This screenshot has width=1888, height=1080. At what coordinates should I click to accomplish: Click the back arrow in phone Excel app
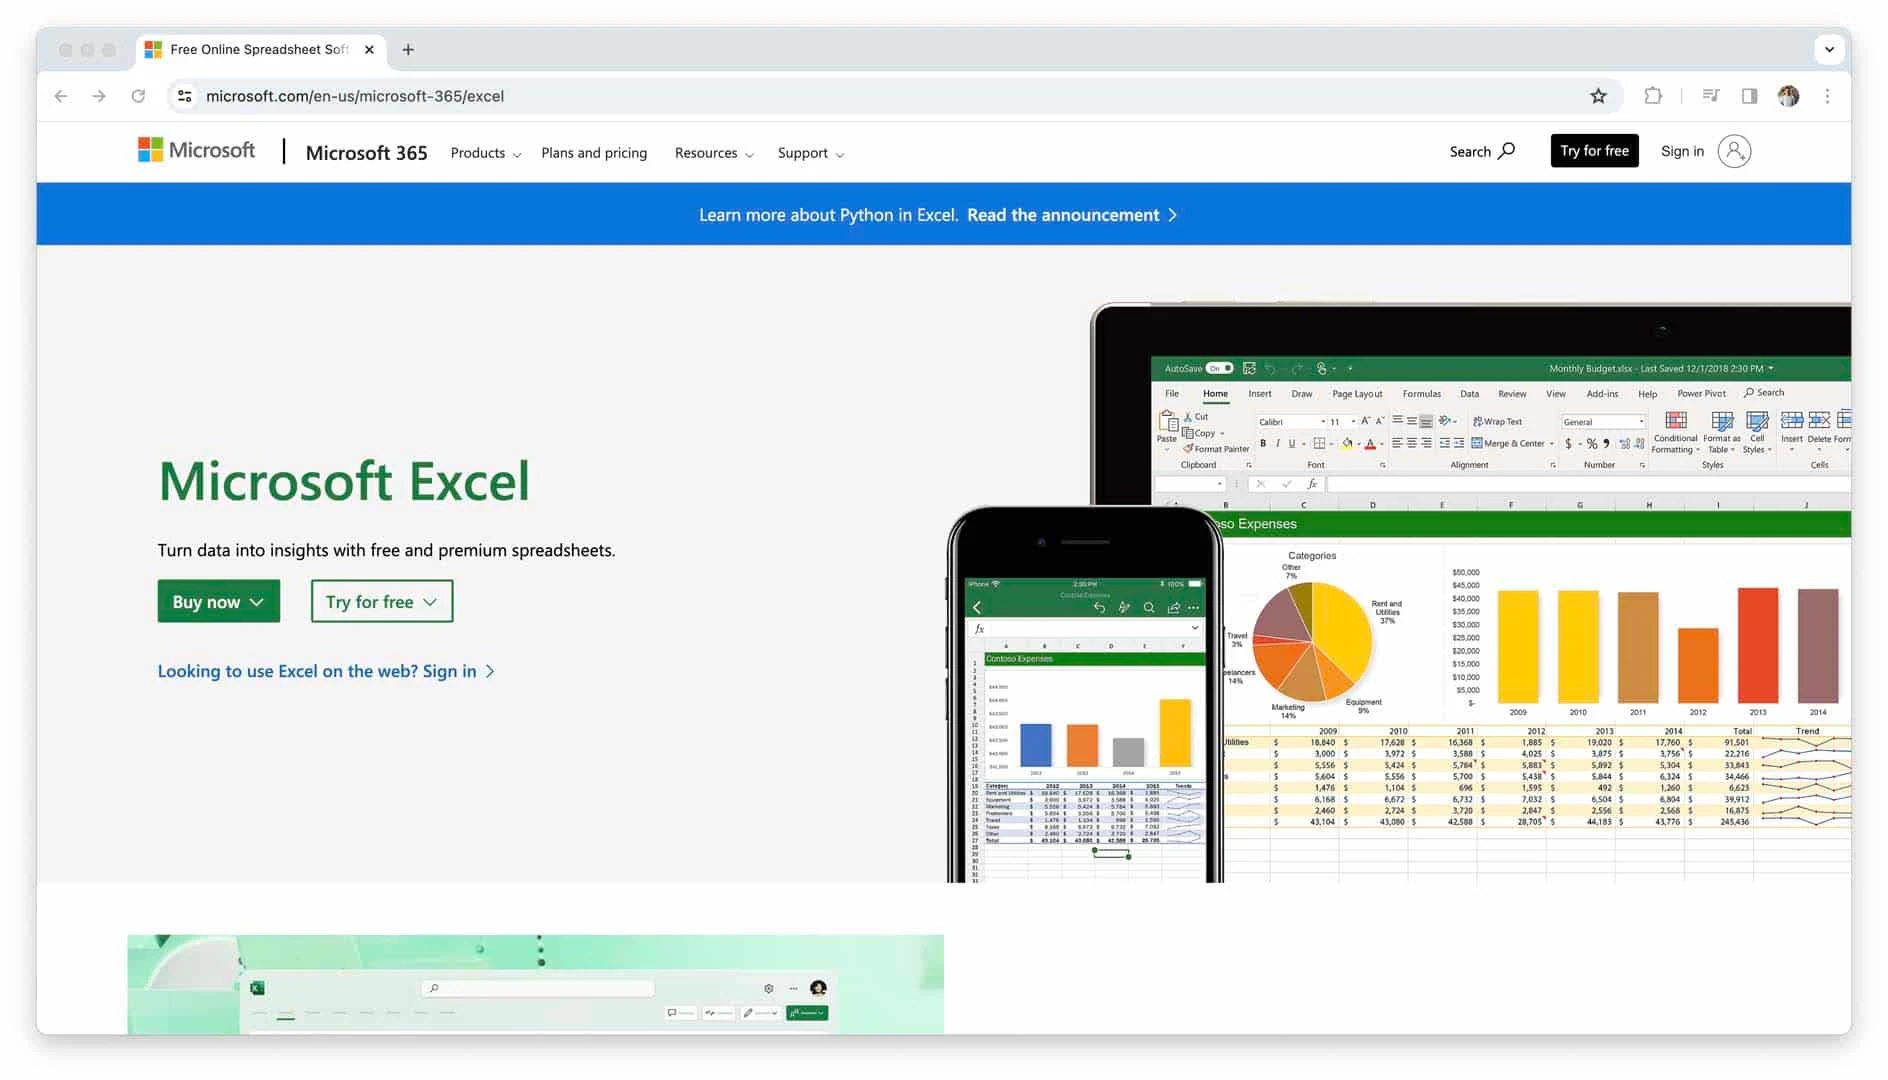point(977,608)
